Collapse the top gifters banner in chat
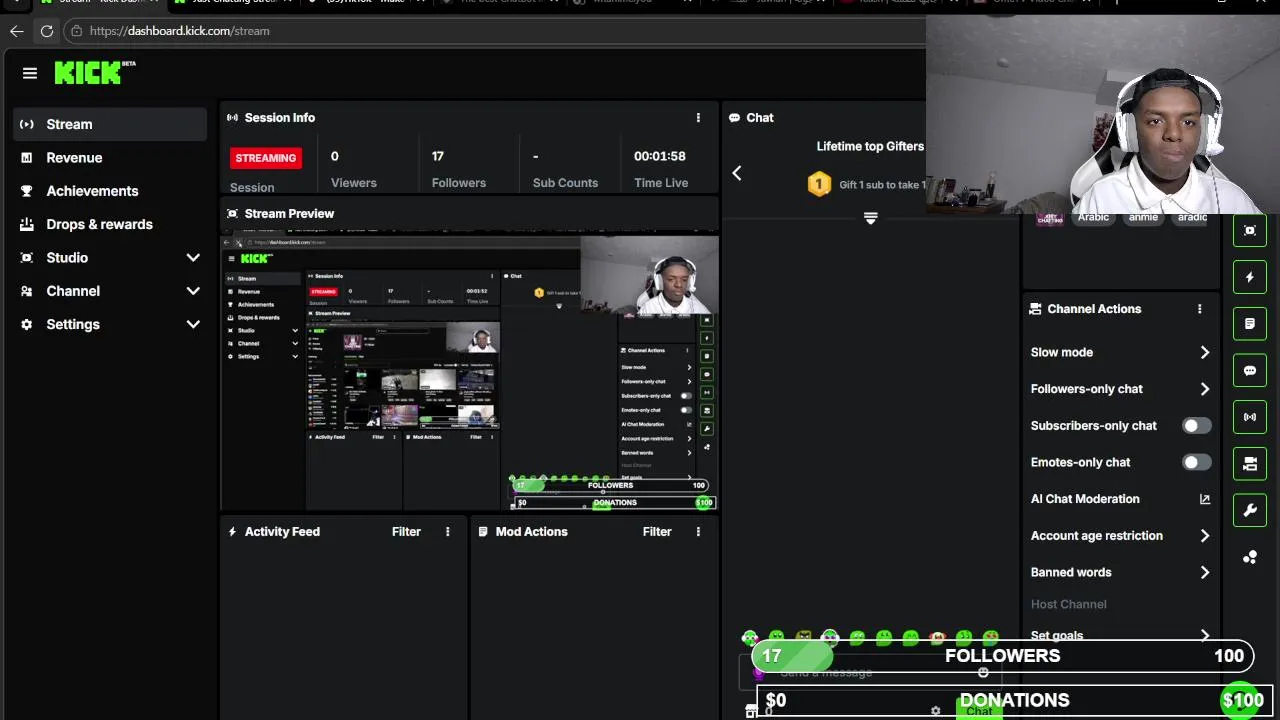This screenshot has height=720, width=1280. point(870,218)
